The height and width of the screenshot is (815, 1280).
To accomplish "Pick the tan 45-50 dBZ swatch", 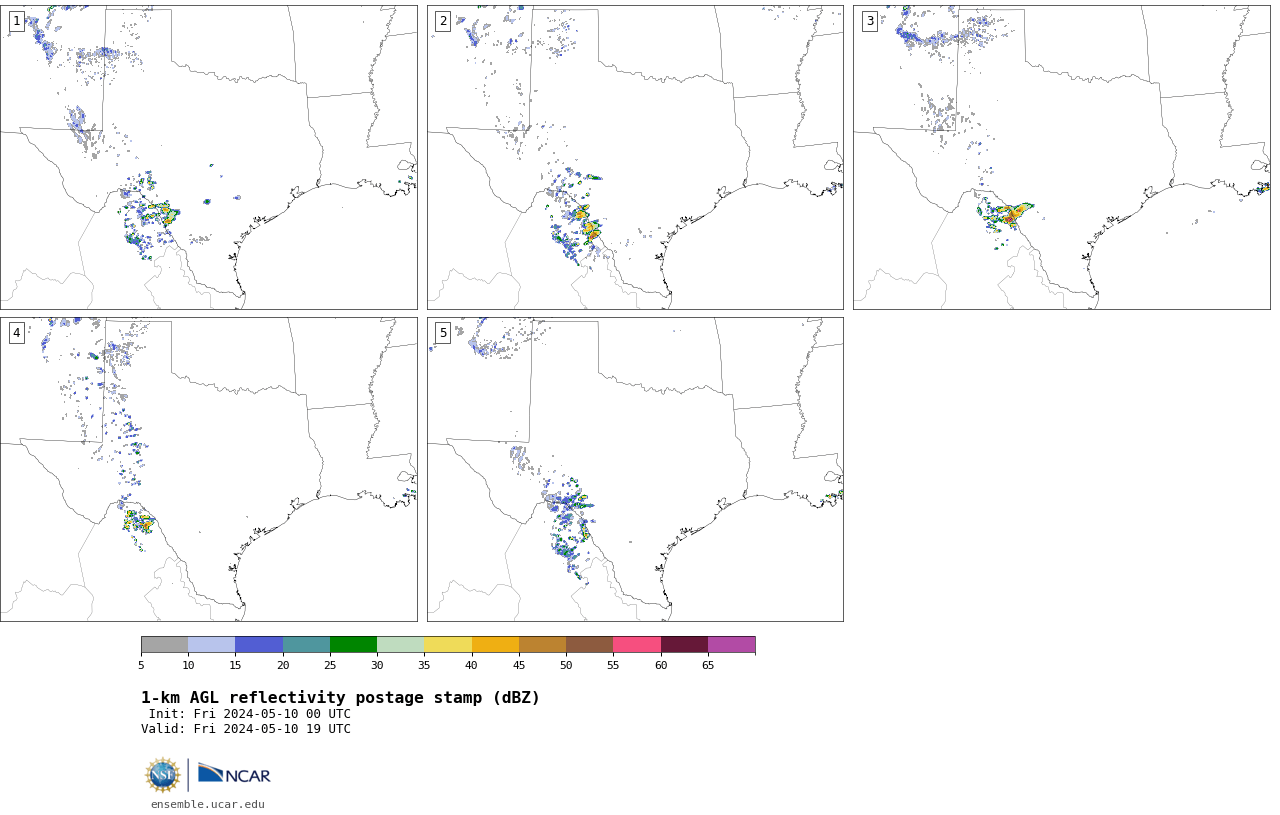I will [x=542, y=644].
